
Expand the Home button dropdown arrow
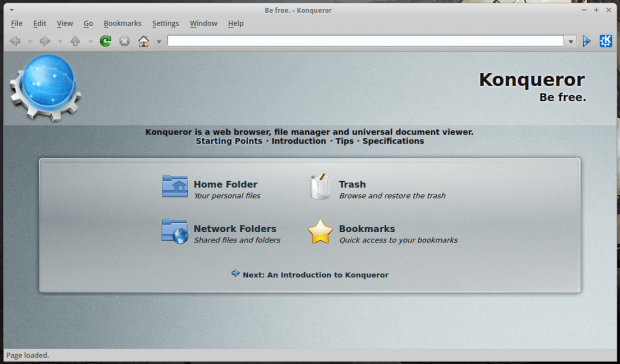pos(159,41)
